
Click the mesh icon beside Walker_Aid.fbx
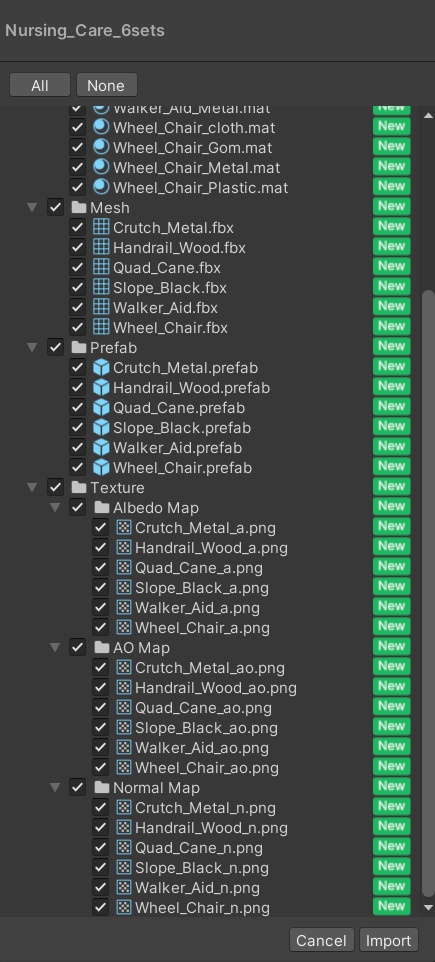coord(101,307)
